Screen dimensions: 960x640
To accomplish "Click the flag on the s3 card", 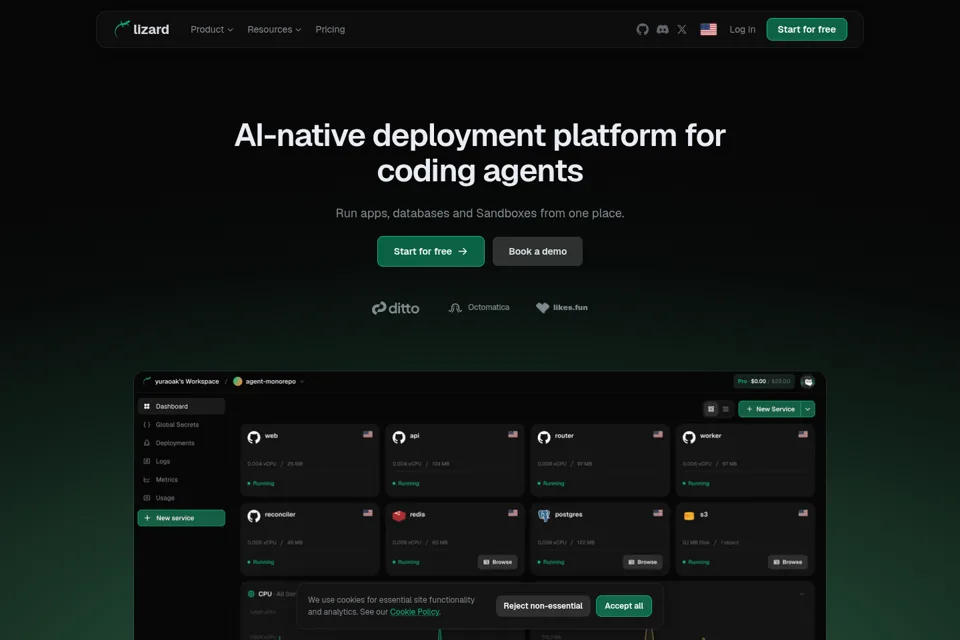I will coord(803,513).
